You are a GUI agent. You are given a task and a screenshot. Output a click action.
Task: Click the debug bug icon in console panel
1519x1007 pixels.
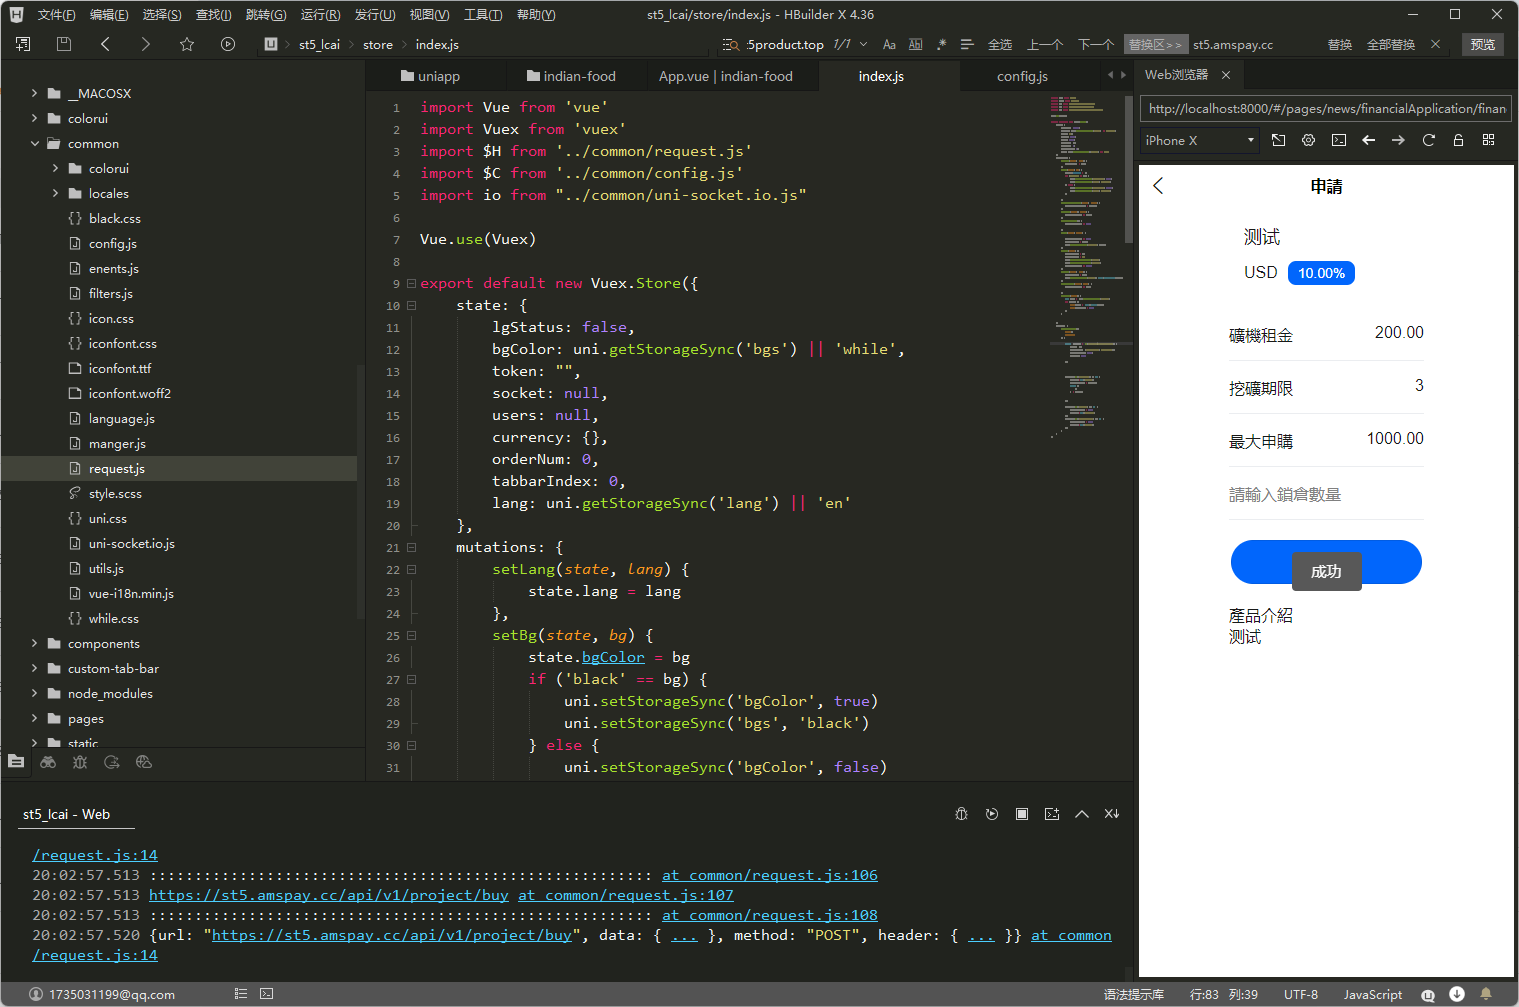(x=961, y=814)
